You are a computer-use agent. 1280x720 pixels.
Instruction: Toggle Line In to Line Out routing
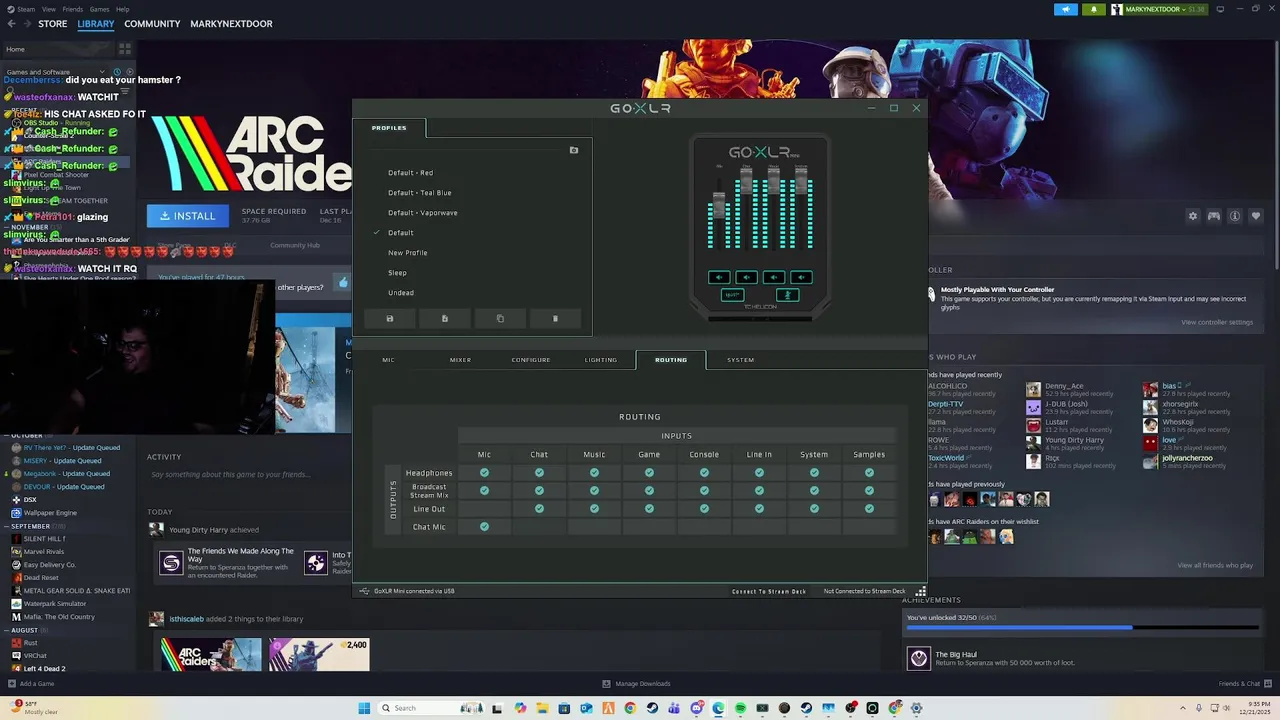pos(759,508)
